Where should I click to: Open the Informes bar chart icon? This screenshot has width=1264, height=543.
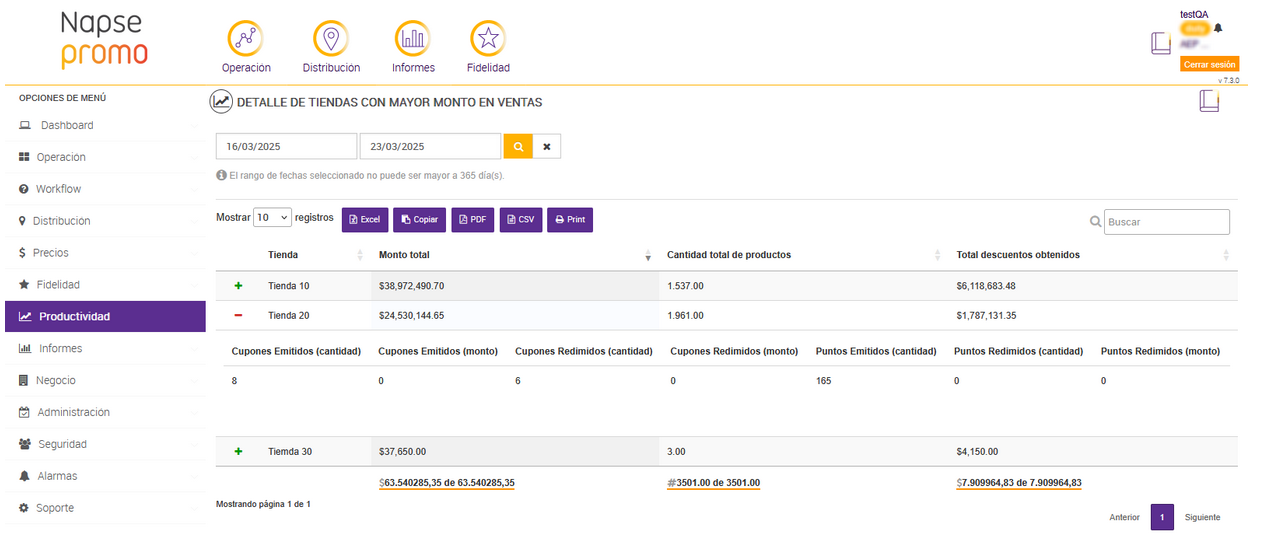click(413, 39)
